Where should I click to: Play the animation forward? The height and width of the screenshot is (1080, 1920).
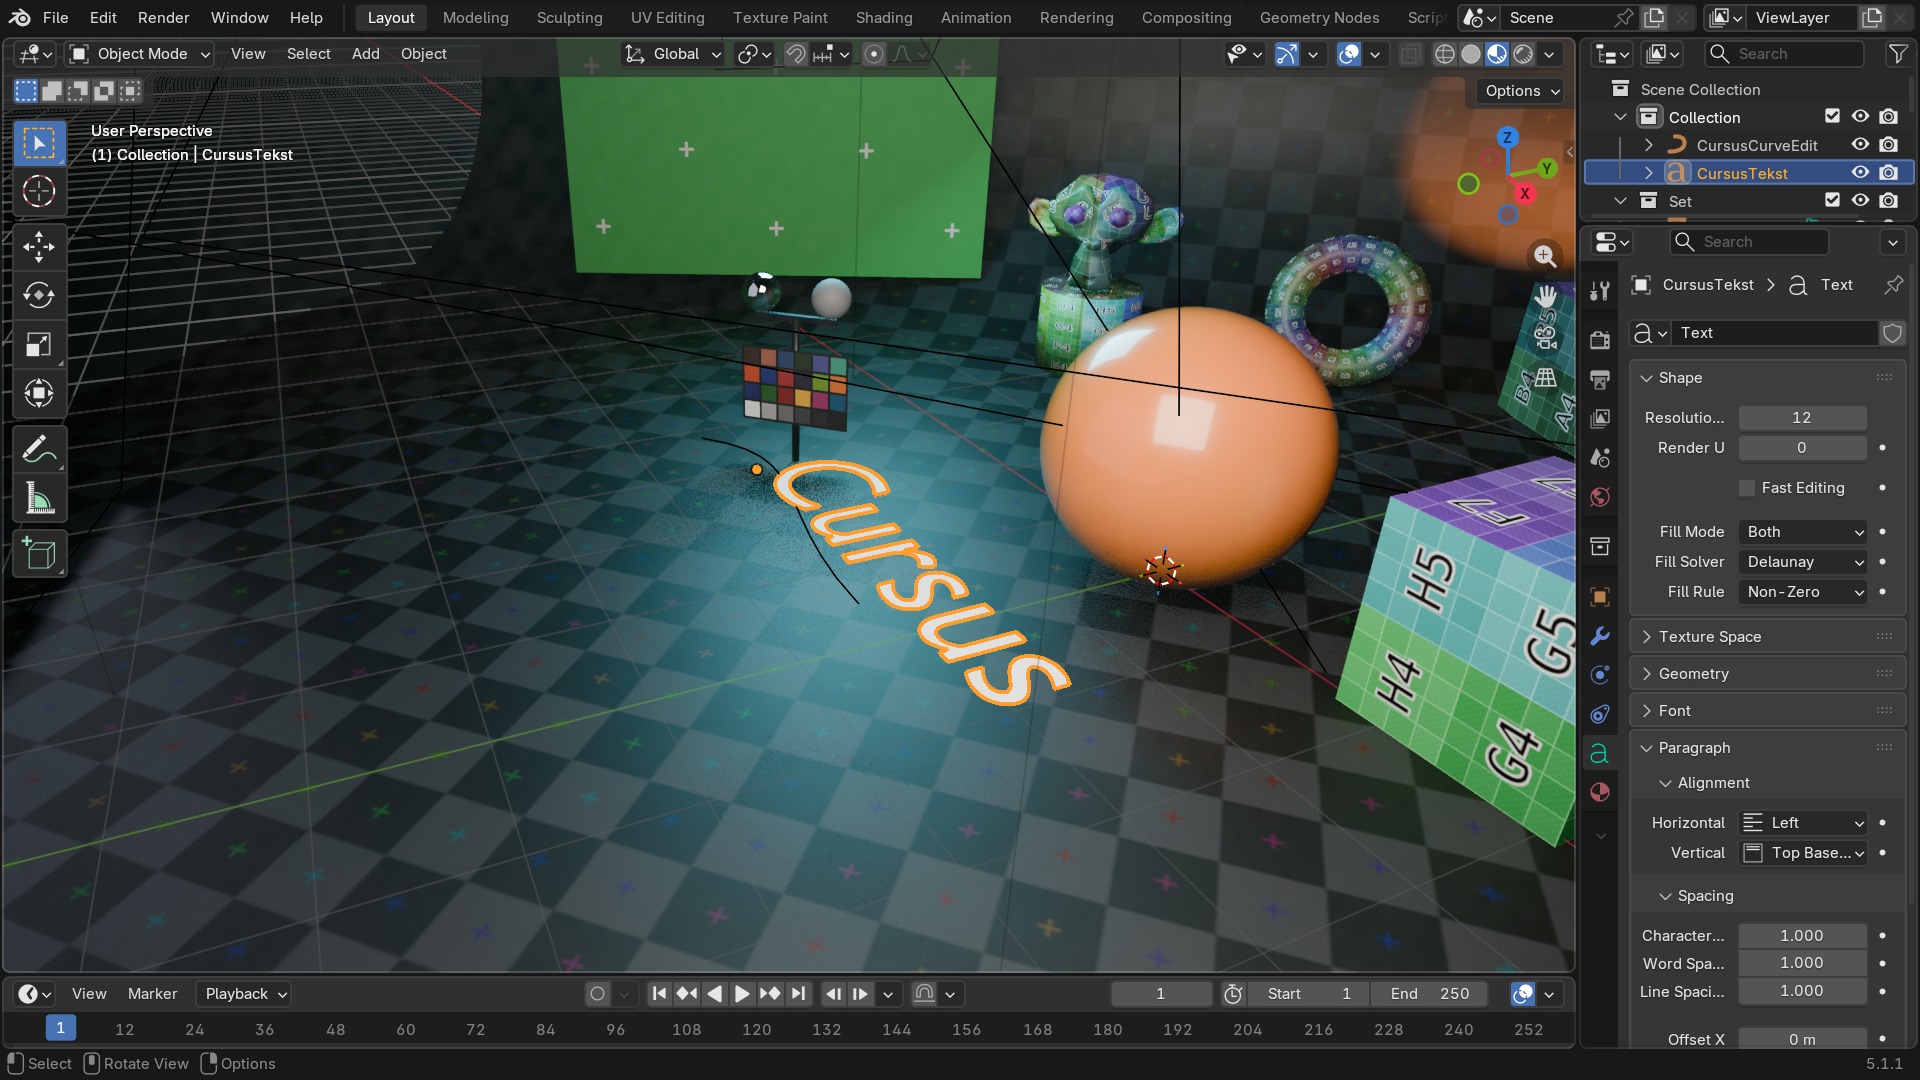tap(742, 993)
